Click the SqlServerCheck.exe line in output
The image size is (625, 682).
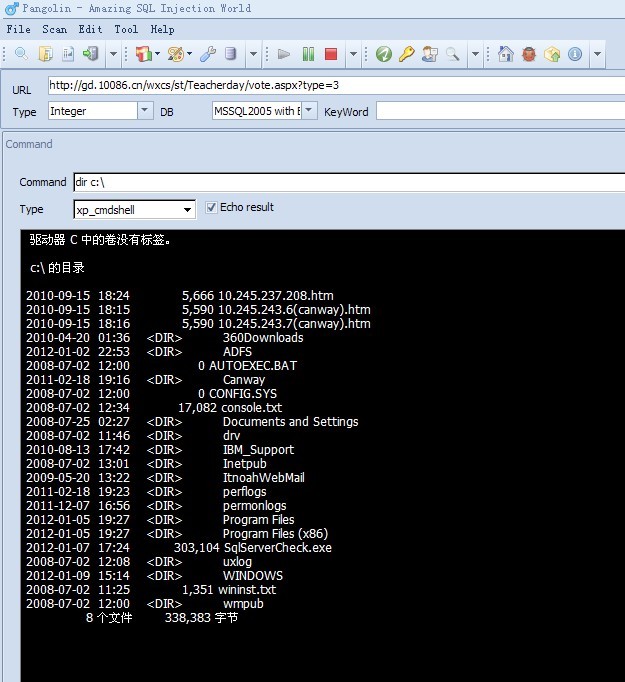(x=179, y=548)
